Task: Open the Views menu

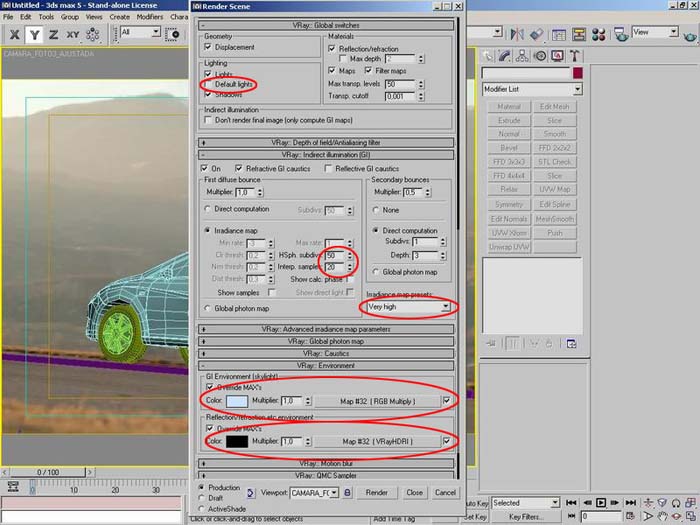Action: tap(94, 17)
